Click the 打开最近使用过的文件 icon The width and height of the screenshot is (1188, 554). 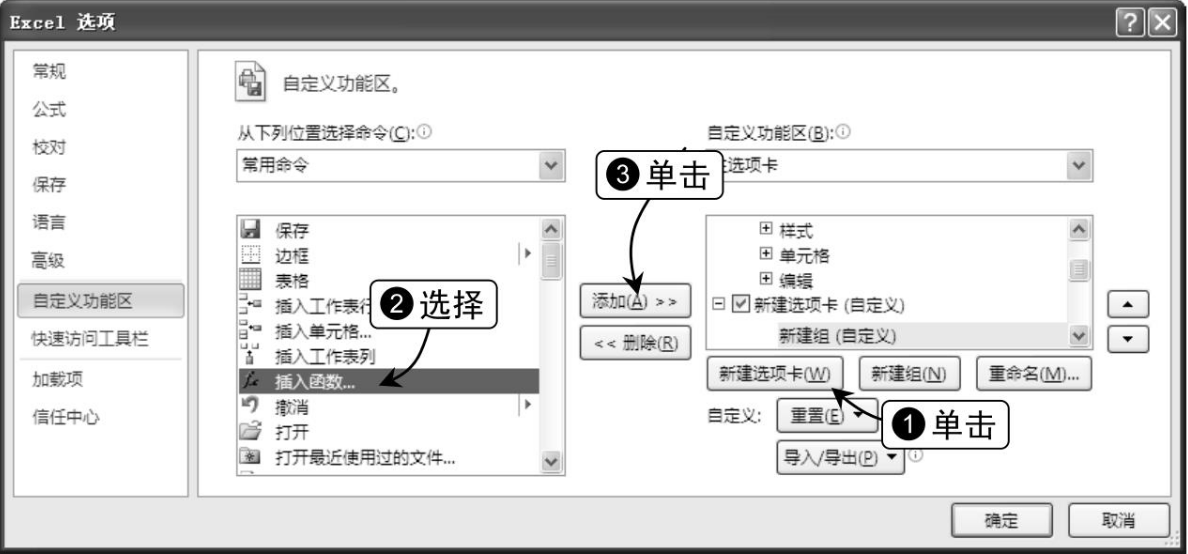pos(250,458)
